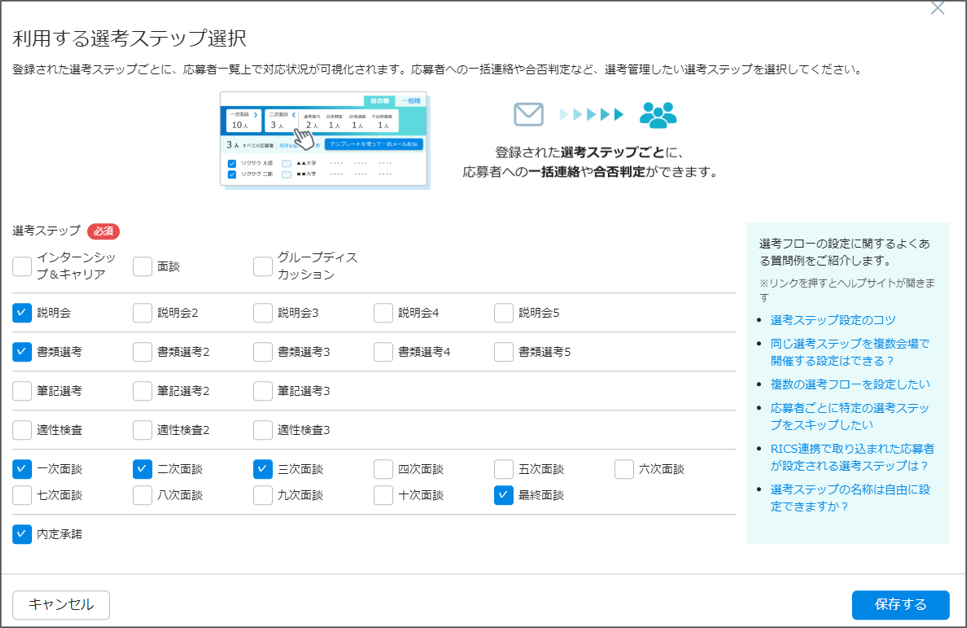Uncheck the 説明会 checkbox
Viewport: 967px width, 628px height.
(22, 313)
